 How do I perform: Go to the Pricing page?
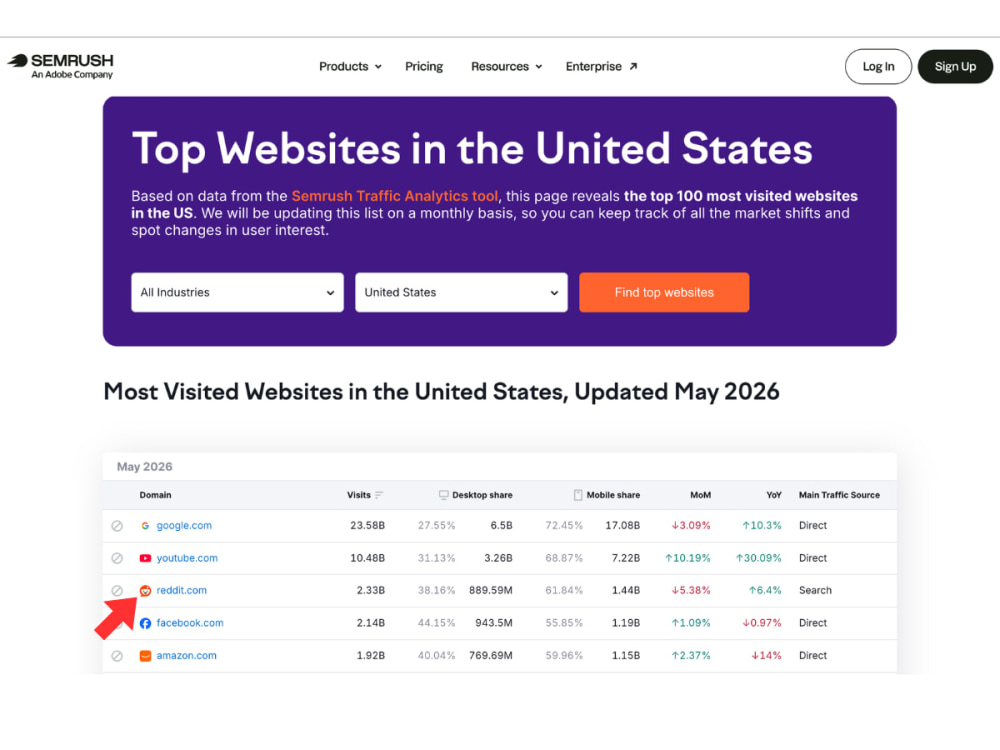[x=424, y=66]
